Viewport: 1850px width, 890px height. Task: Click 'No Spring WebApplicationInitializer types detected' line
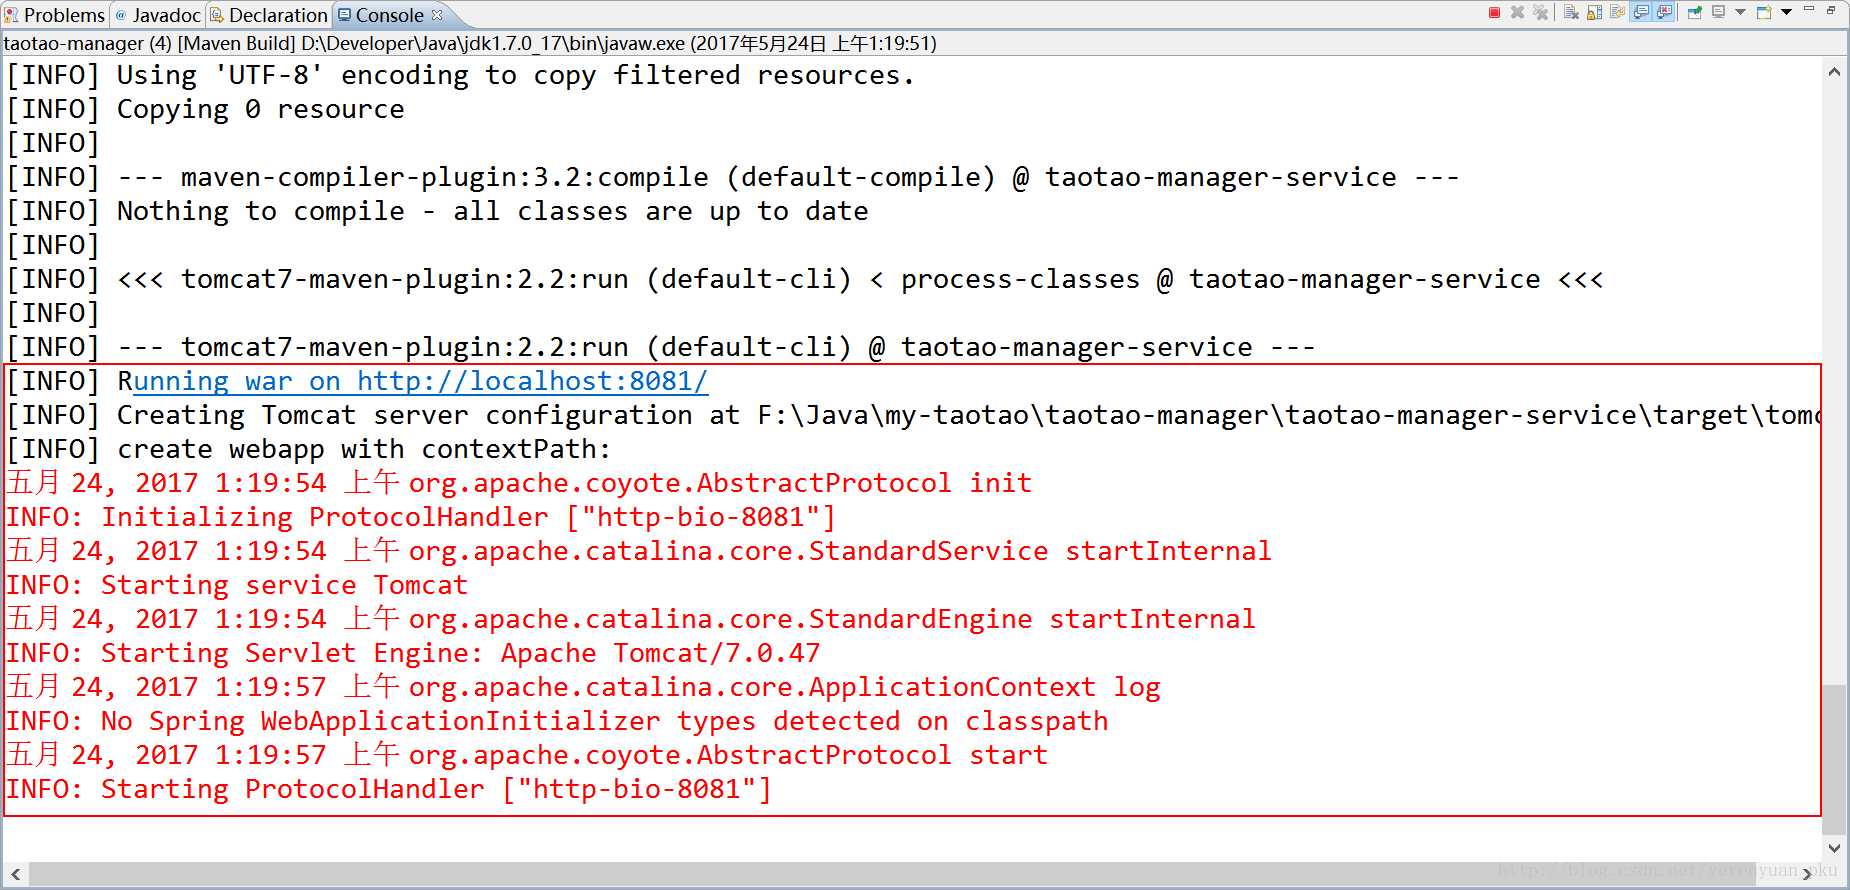click(x=557, y=721)
